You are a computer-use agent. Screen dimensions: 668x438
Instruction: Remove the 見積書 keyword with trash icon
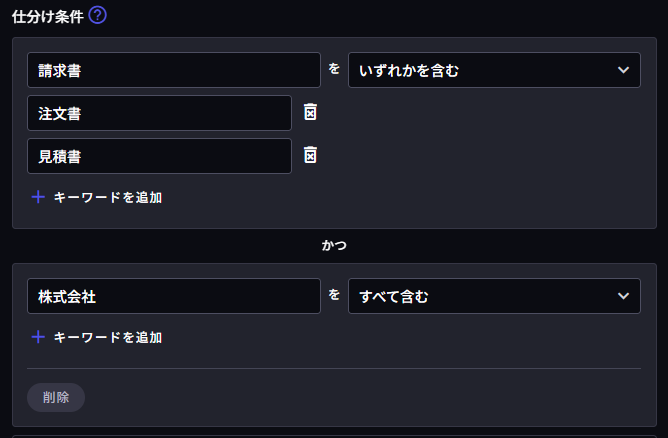tap(311, 155)
